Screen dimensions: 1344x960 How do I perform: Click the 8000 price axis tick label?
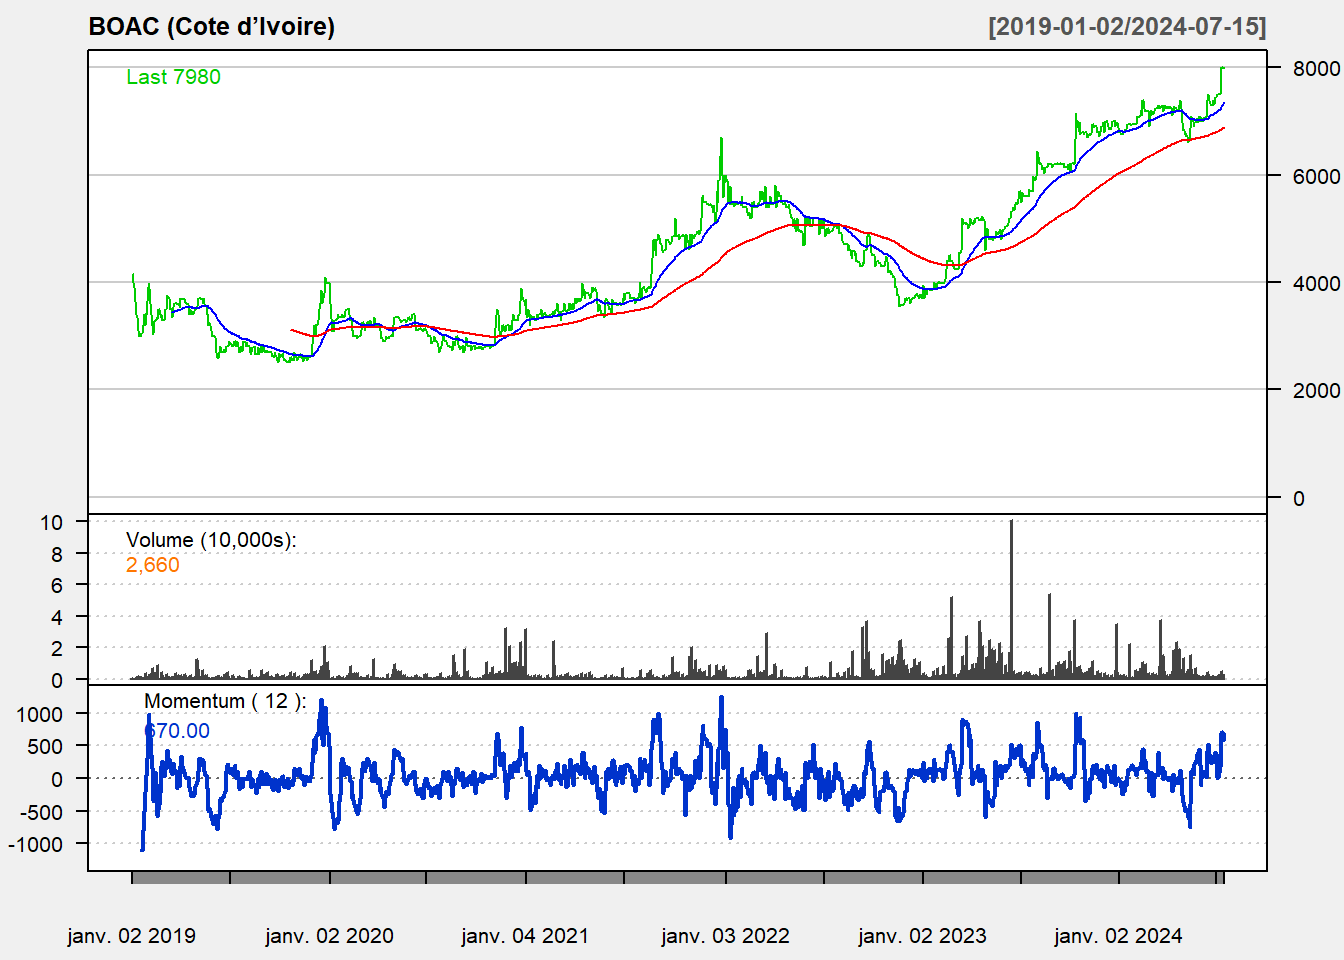coord(1316,69)
